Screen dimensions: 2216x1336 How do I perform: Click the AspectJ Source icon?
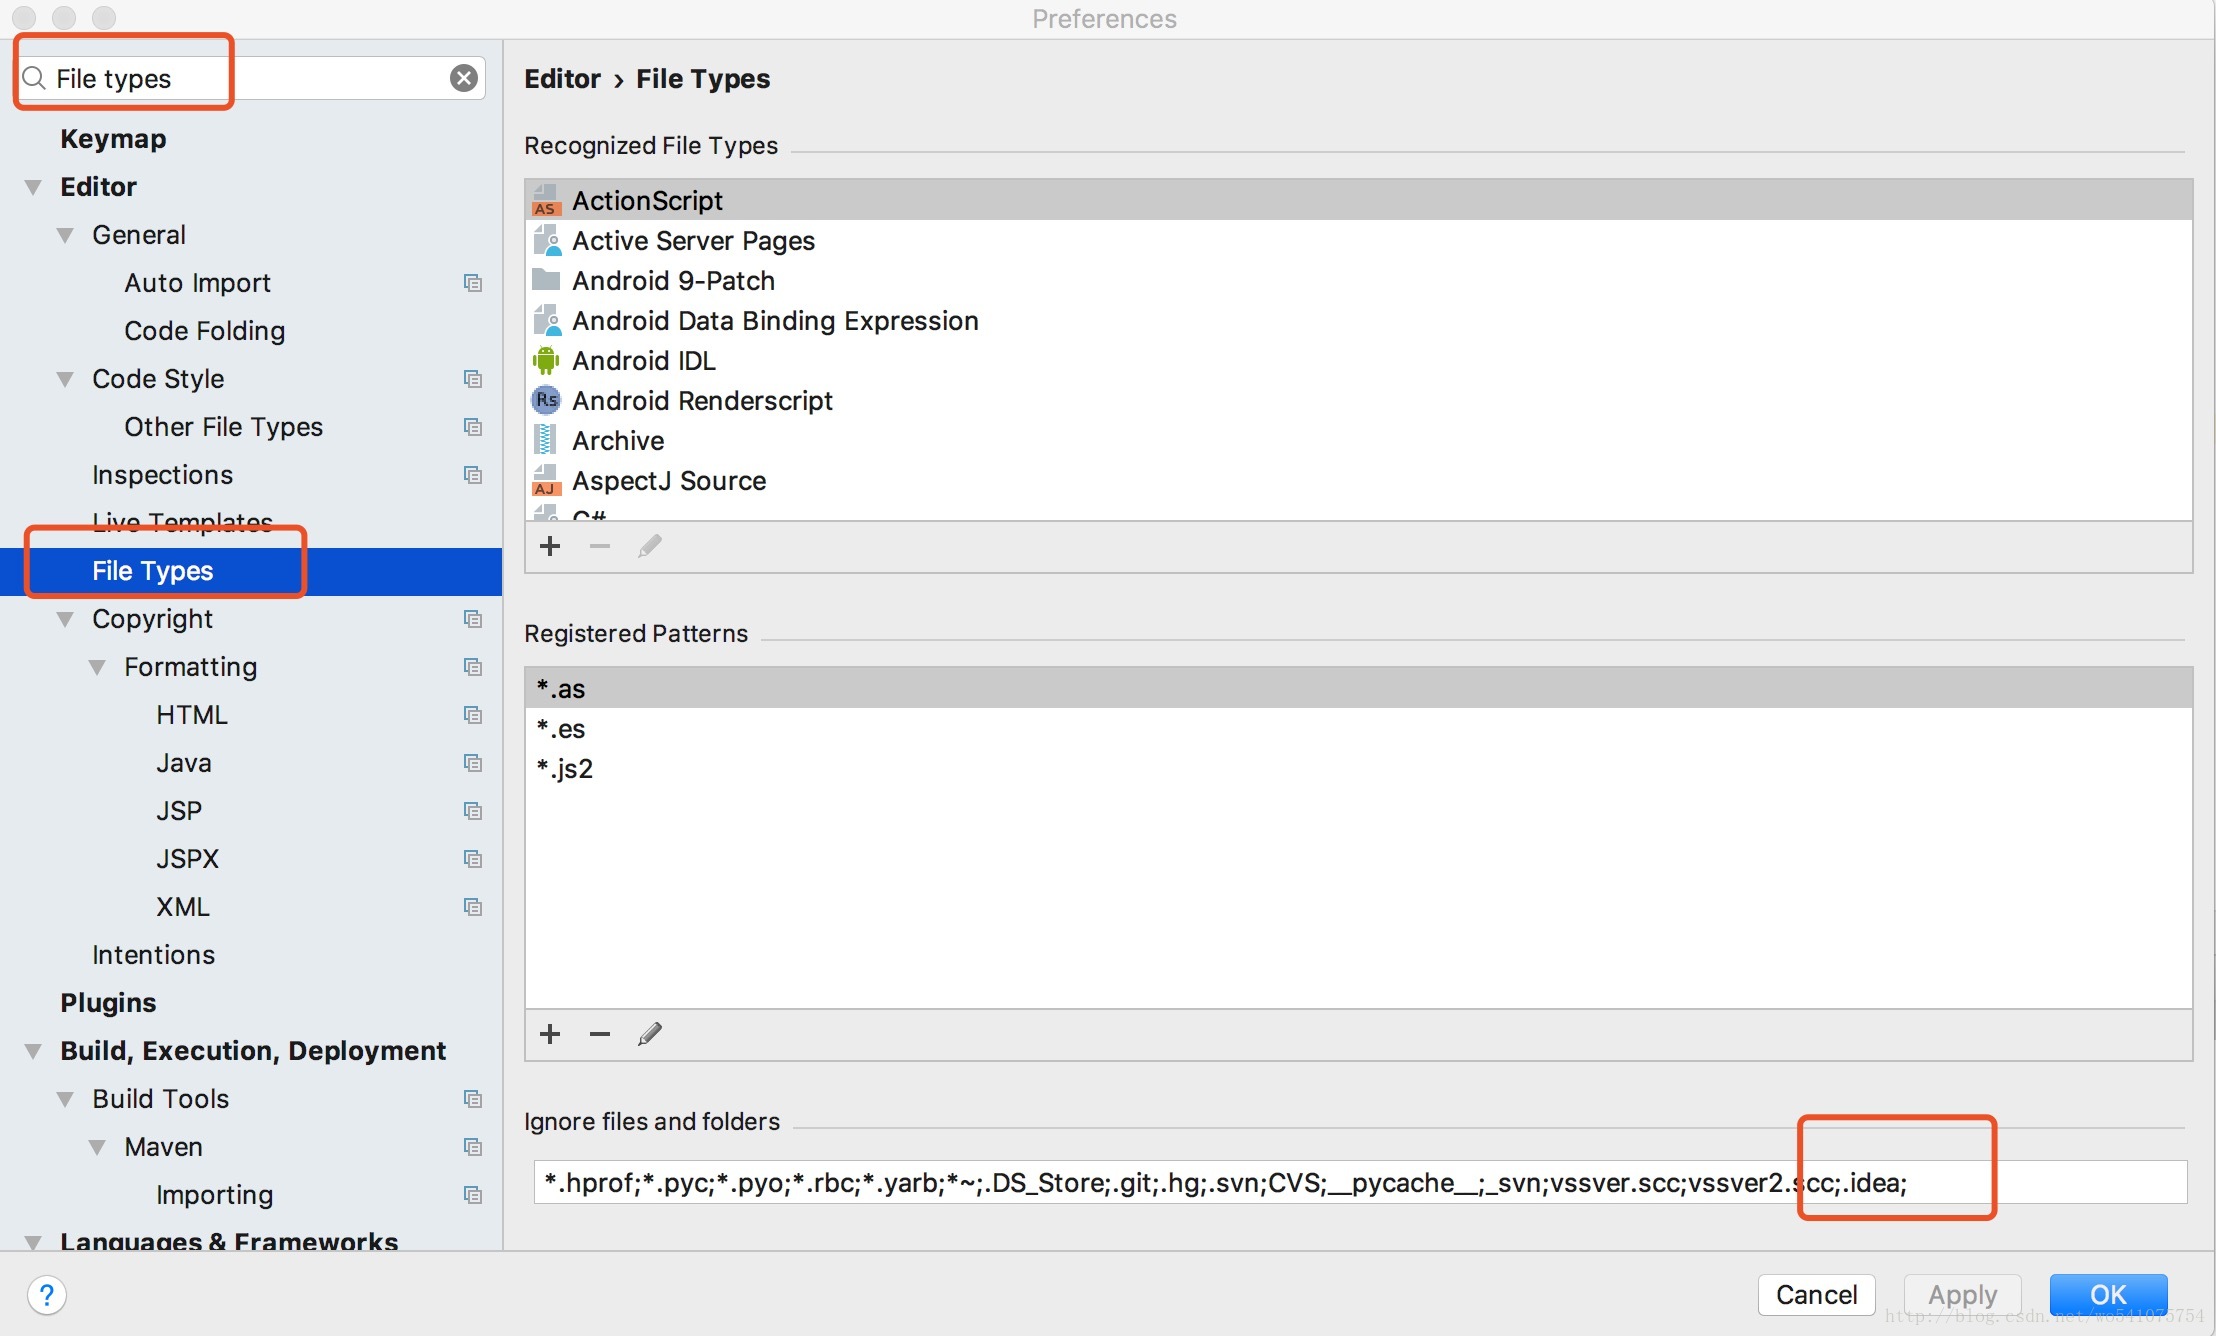546,480
